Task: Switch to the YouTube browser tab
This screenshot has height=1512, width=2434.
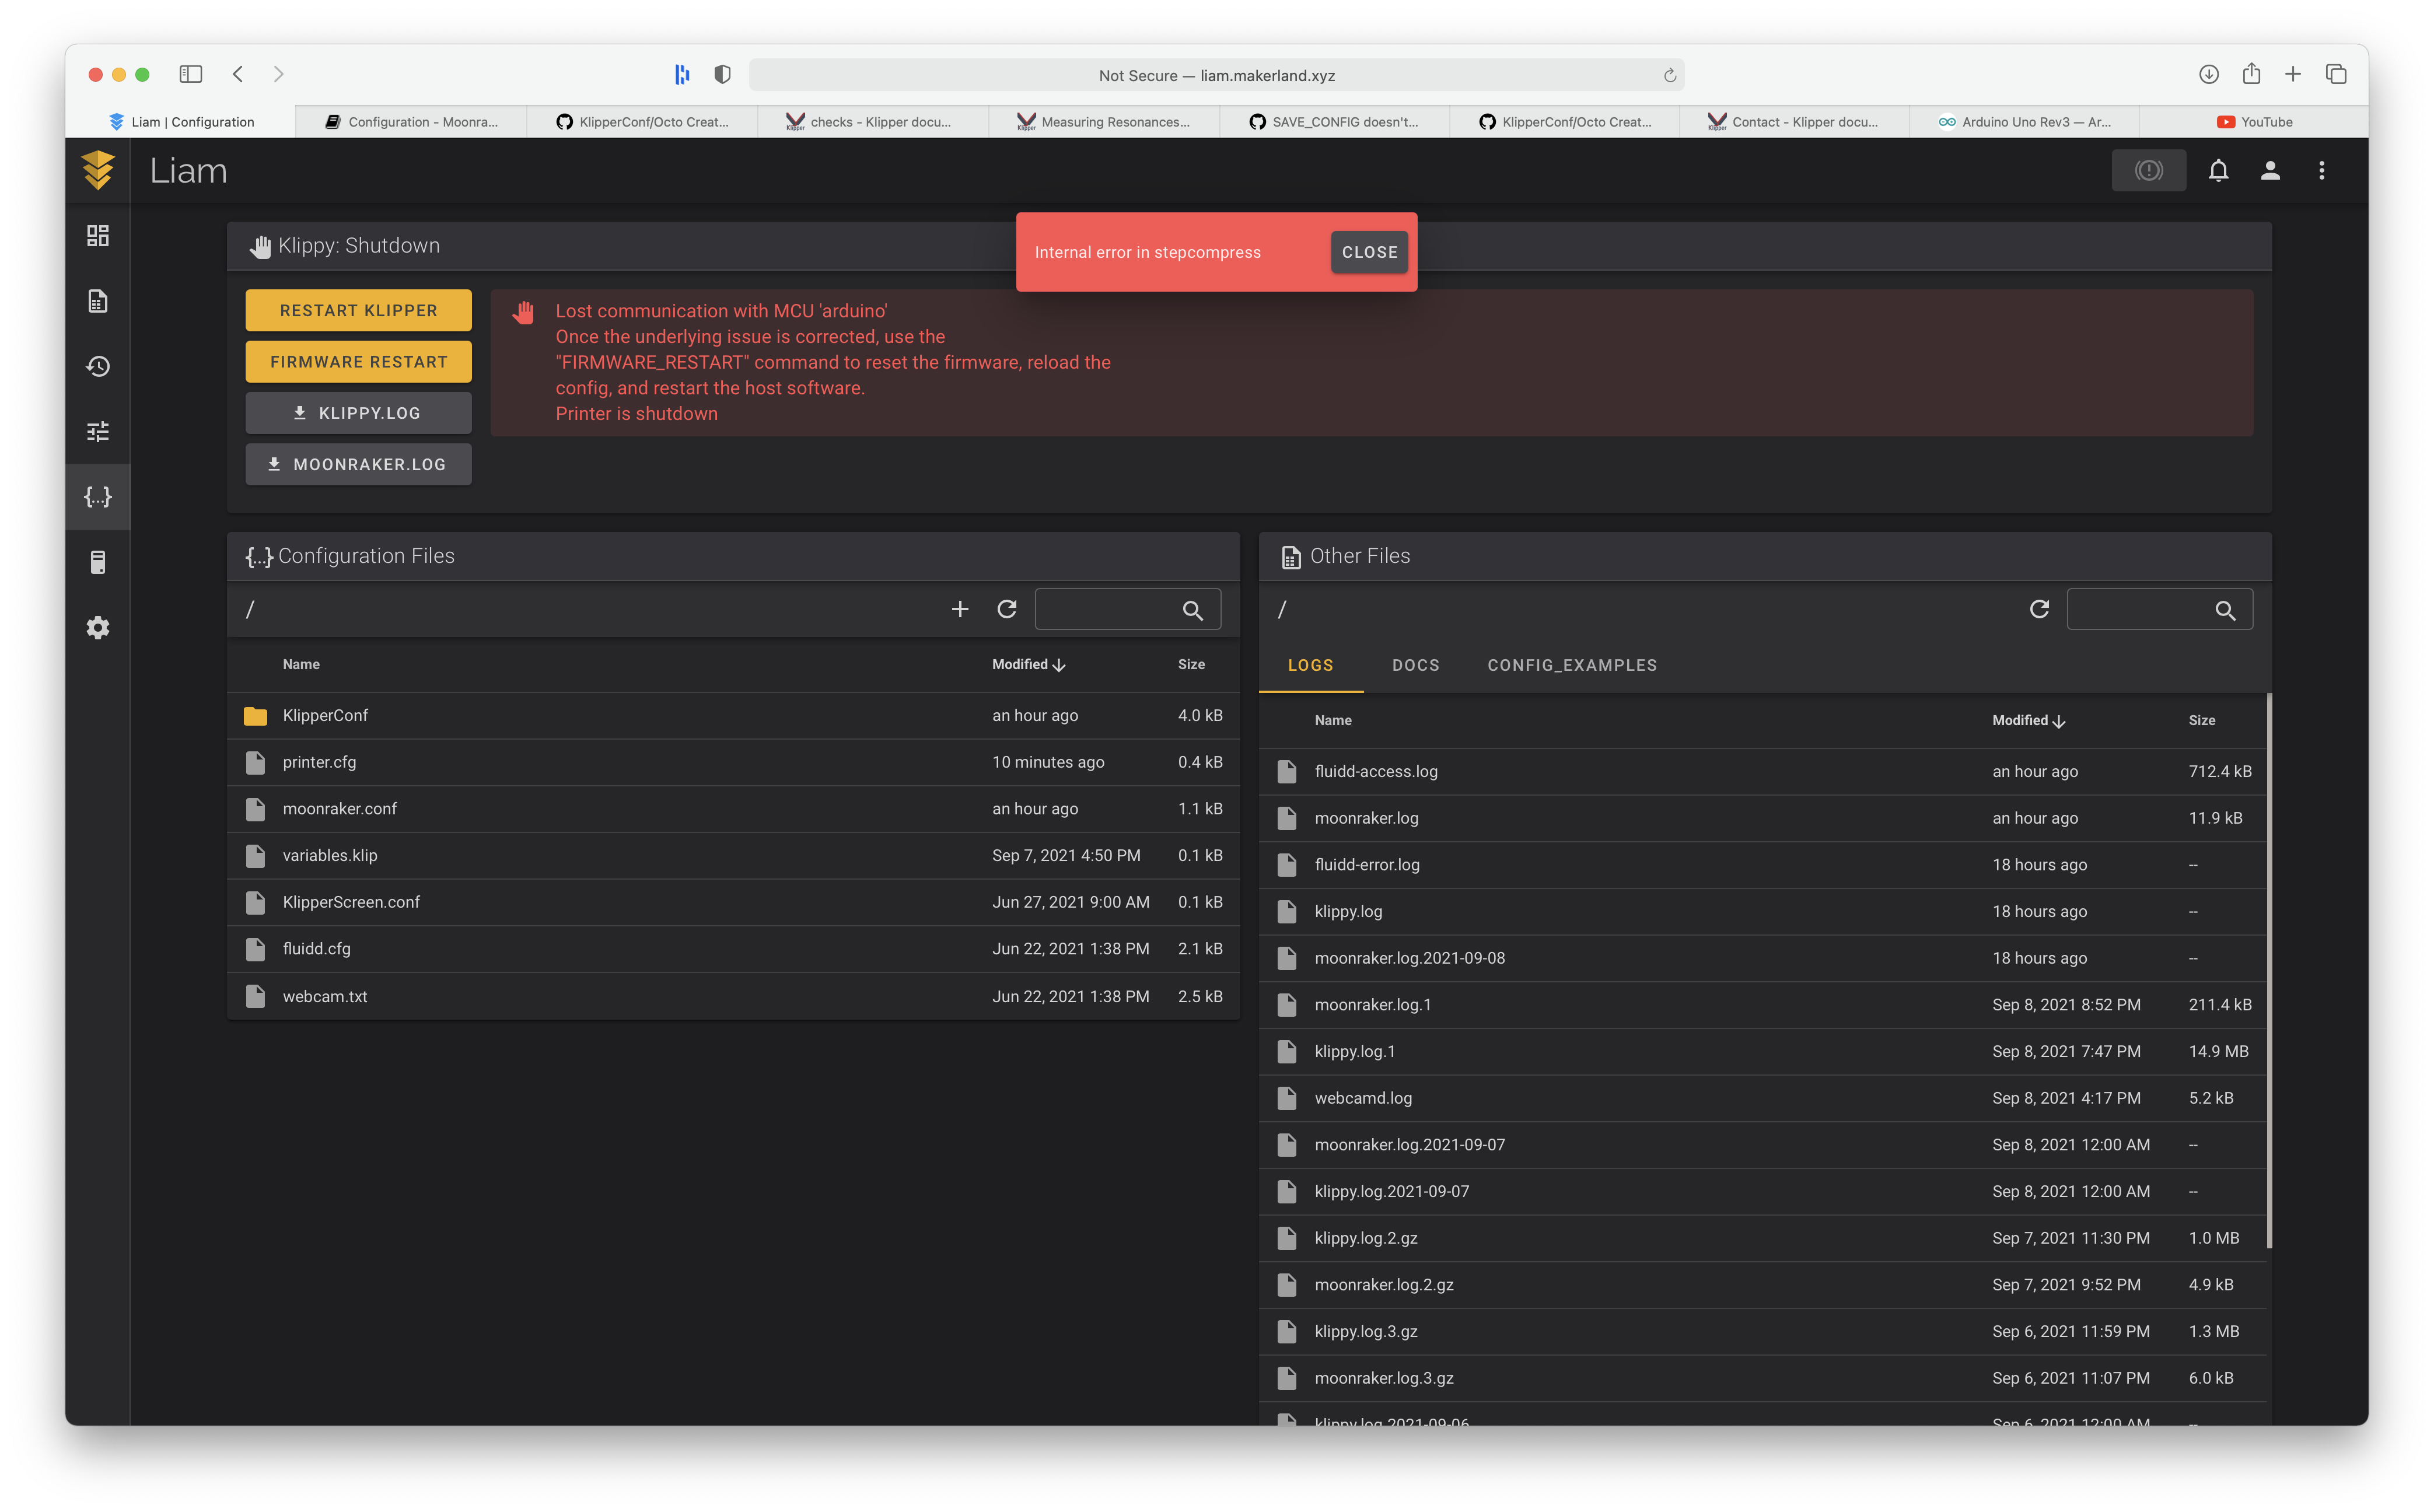Action: (2254, 122)
